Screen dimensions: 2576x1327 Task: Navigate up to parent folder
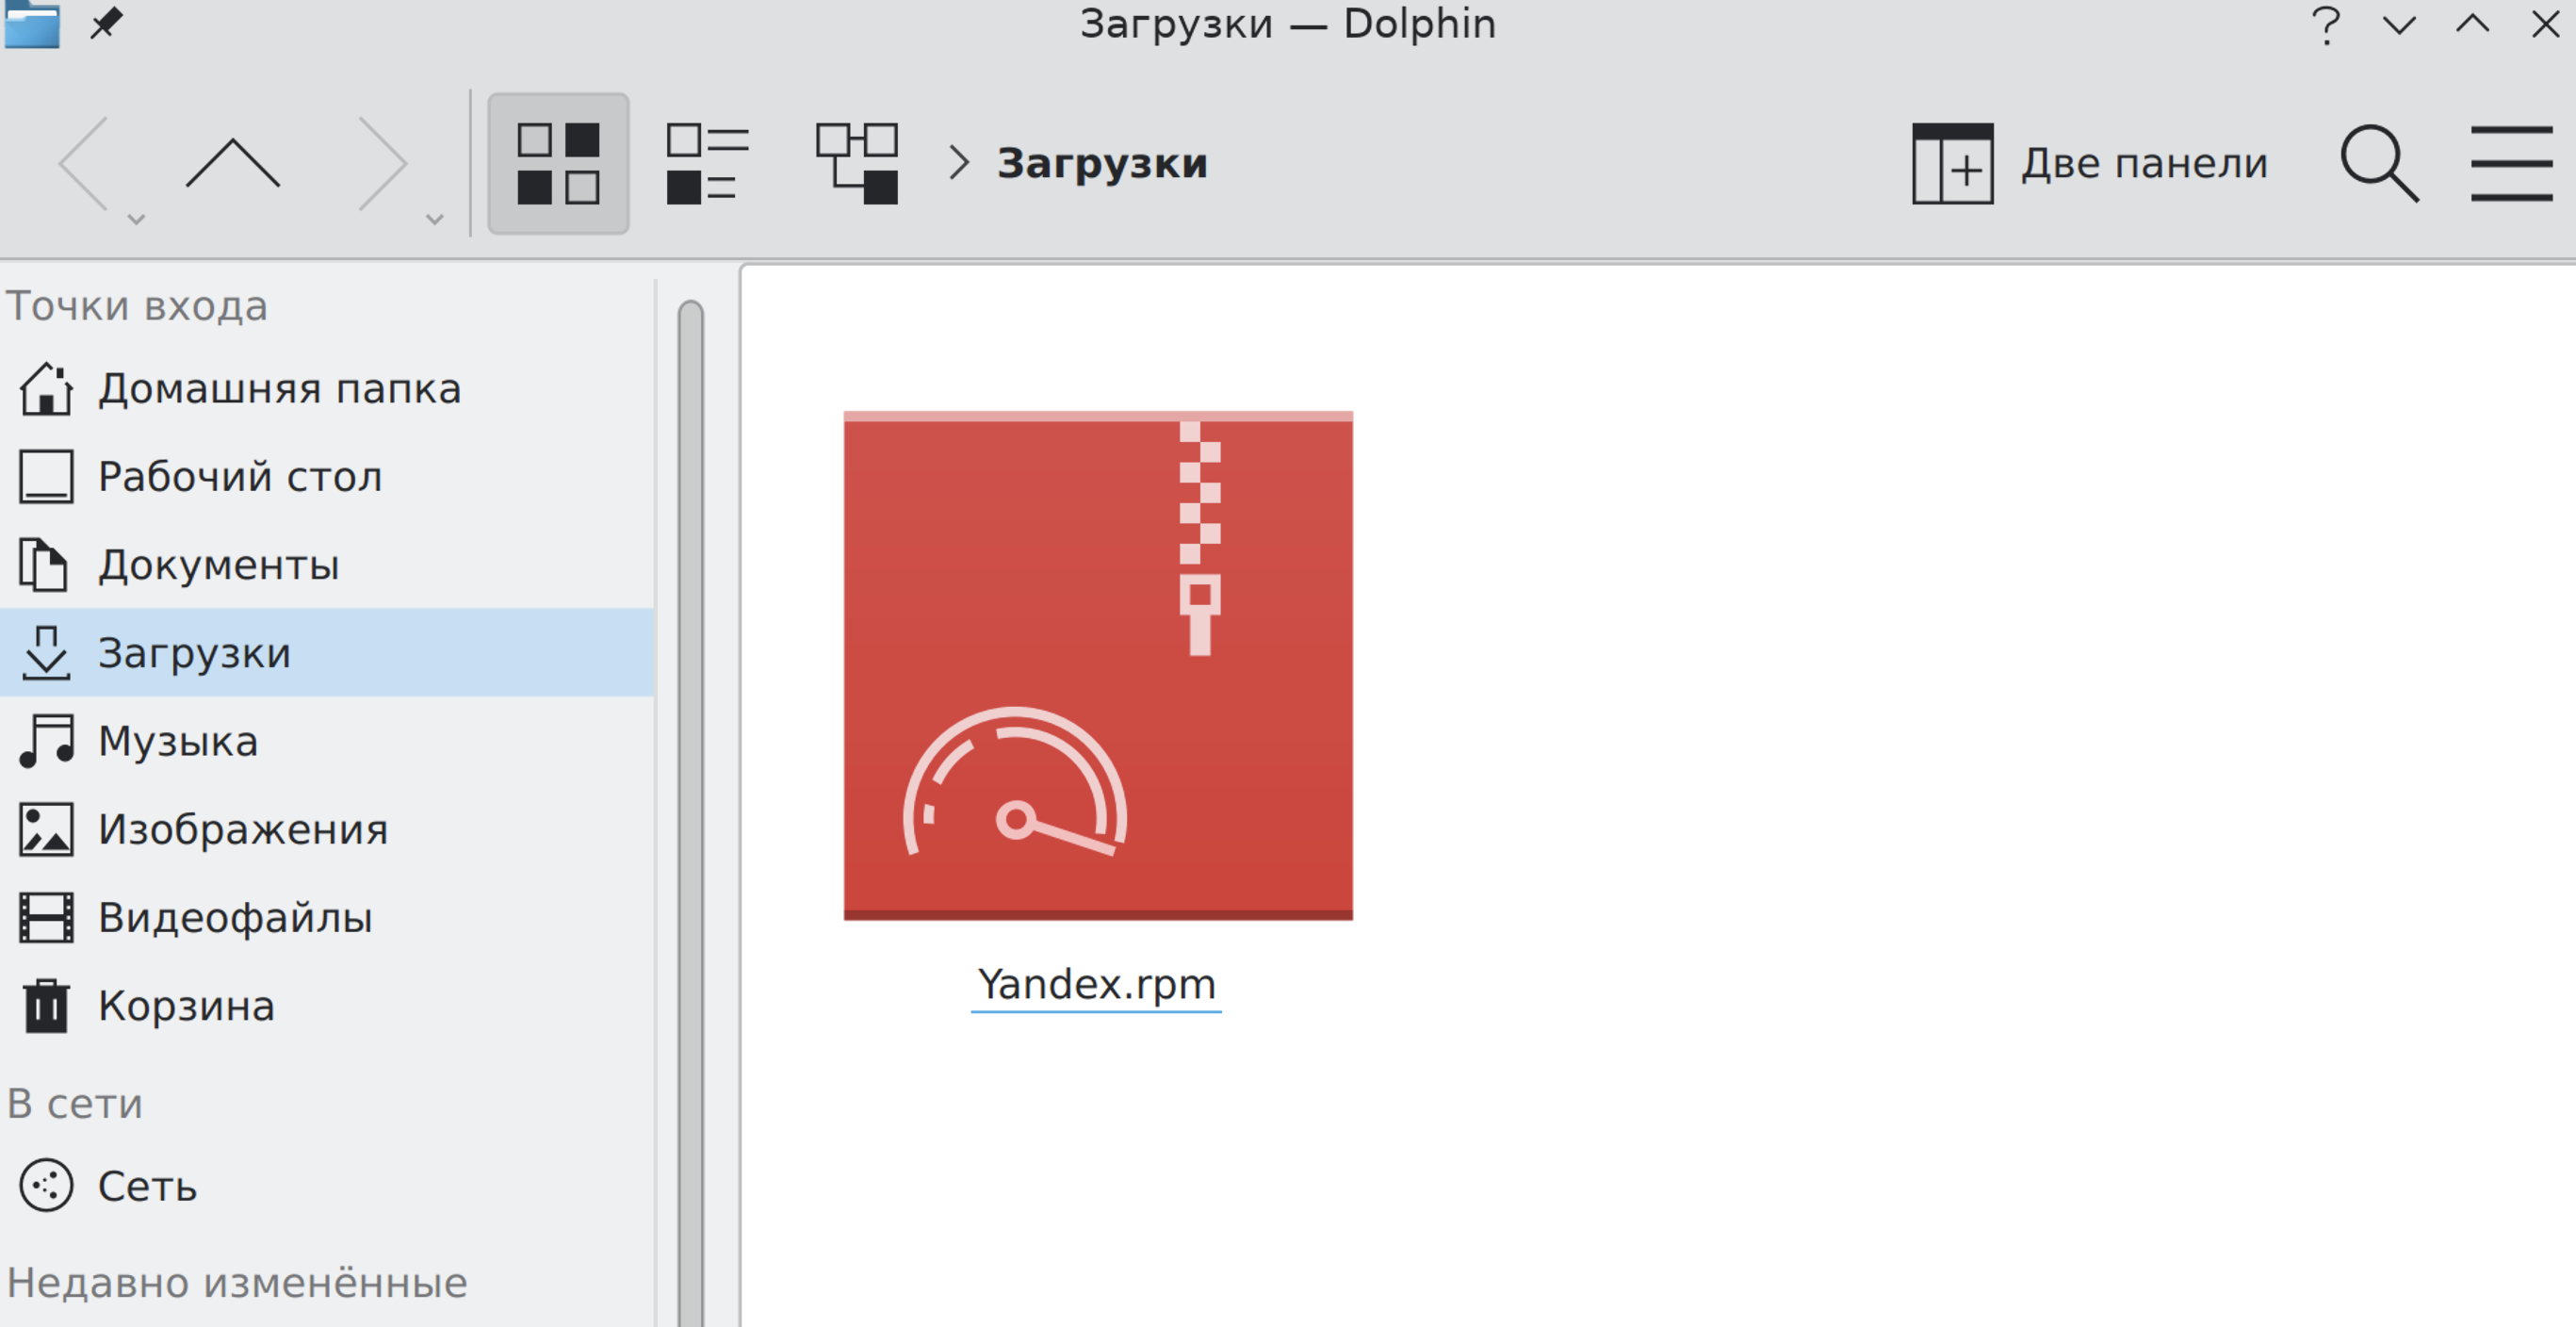click(x=233, y=163)
